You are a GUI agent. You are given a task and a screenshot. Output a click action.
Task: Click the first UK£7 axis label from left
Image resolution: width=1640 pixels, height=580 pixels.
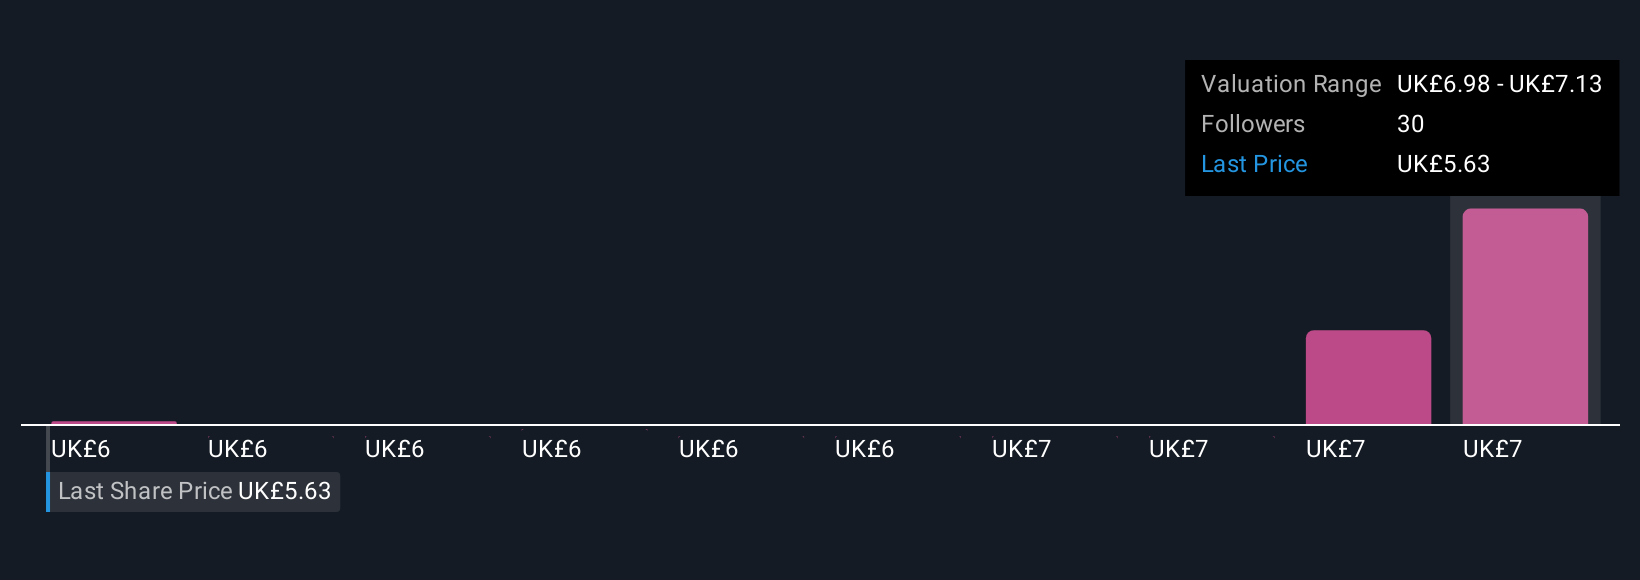pos(1021,449)
